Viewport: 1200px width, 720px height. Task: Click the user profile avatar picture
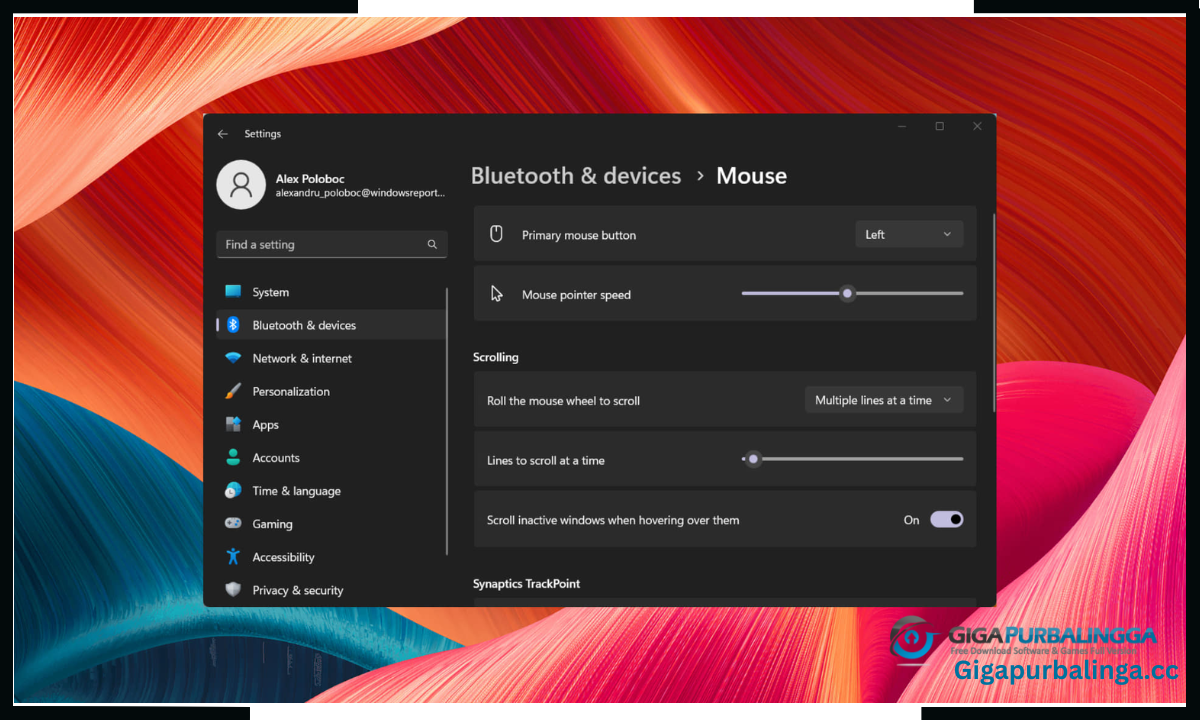point(241,185)
